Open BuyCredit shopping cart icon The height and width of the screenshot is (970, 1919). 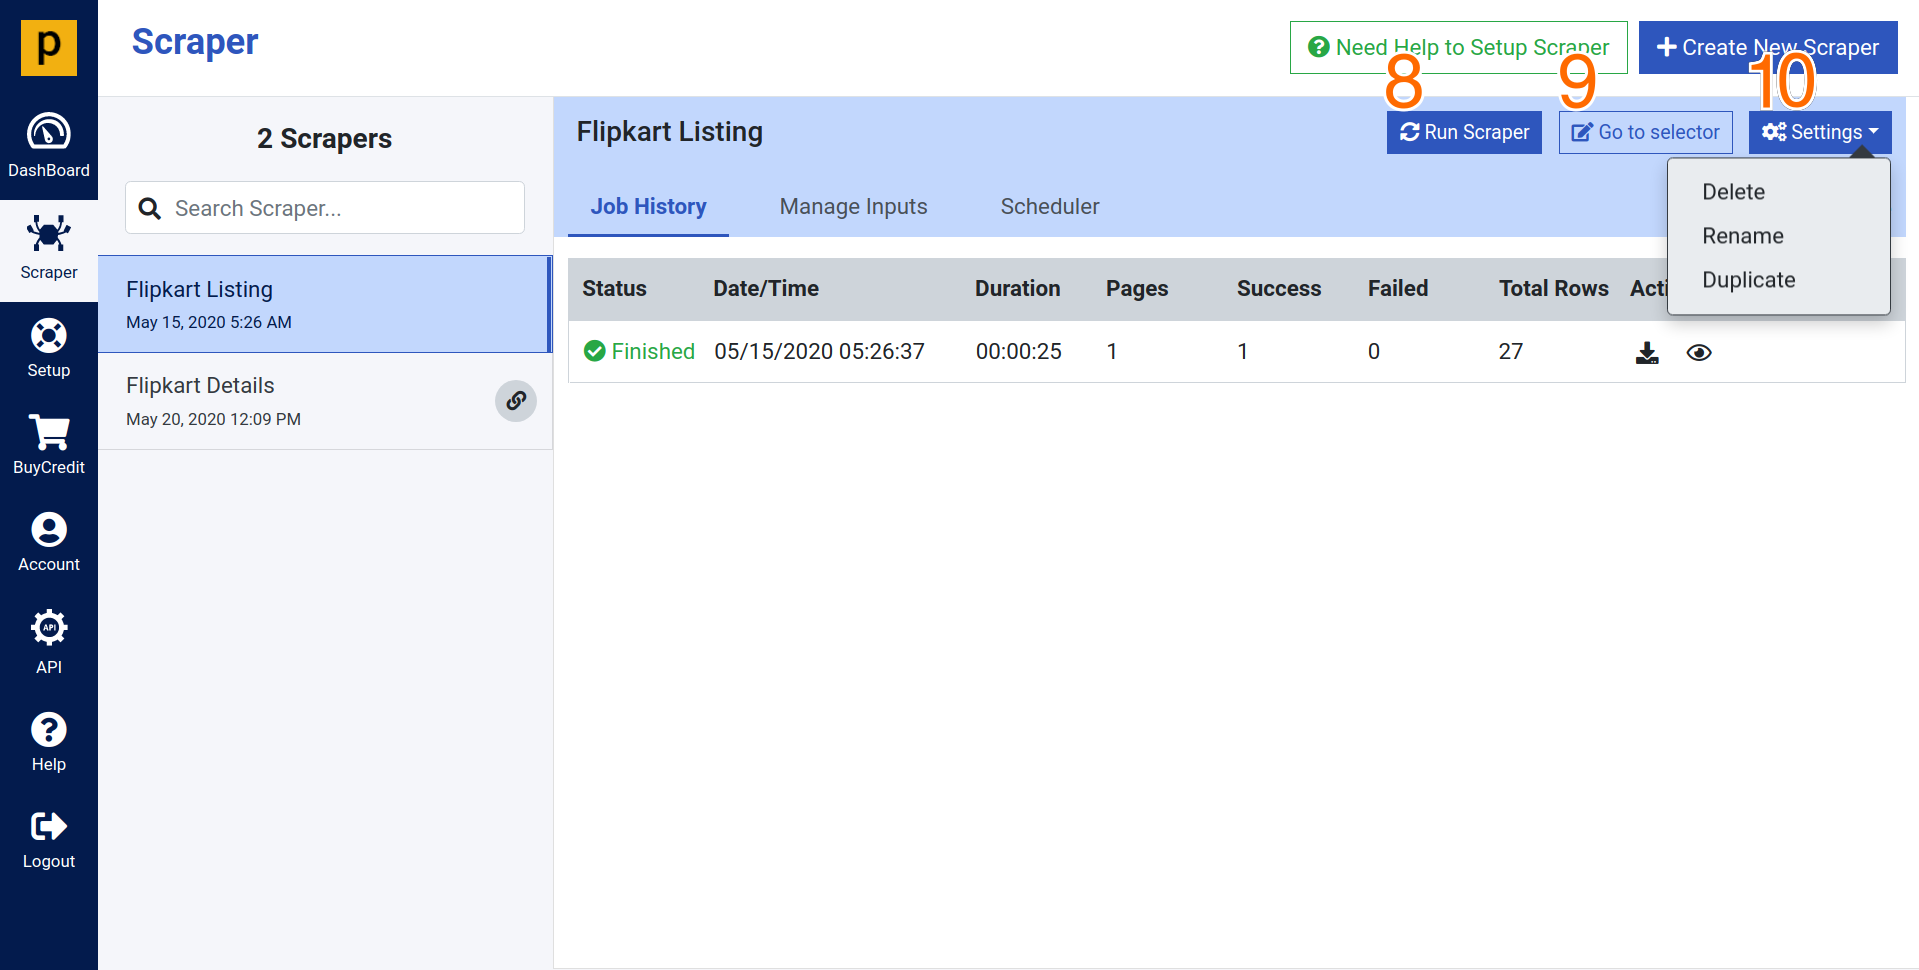(49, 432)
